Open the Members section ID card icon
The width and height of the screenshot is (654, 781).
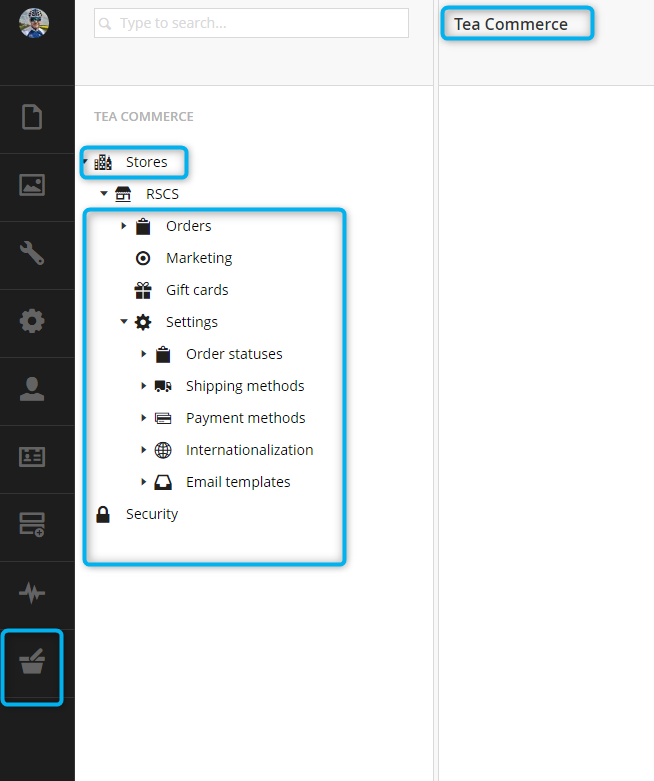32,457
